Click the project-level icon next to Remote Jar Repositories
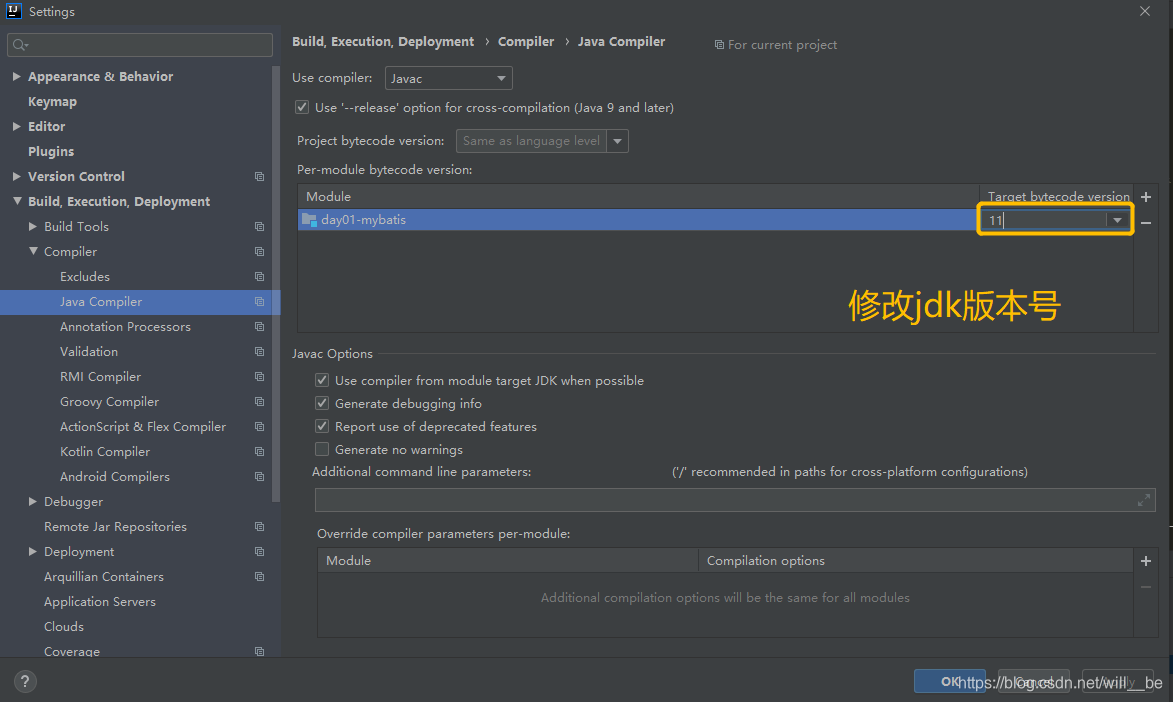This screenshot has width=1173, height=702. click(260, 527)
